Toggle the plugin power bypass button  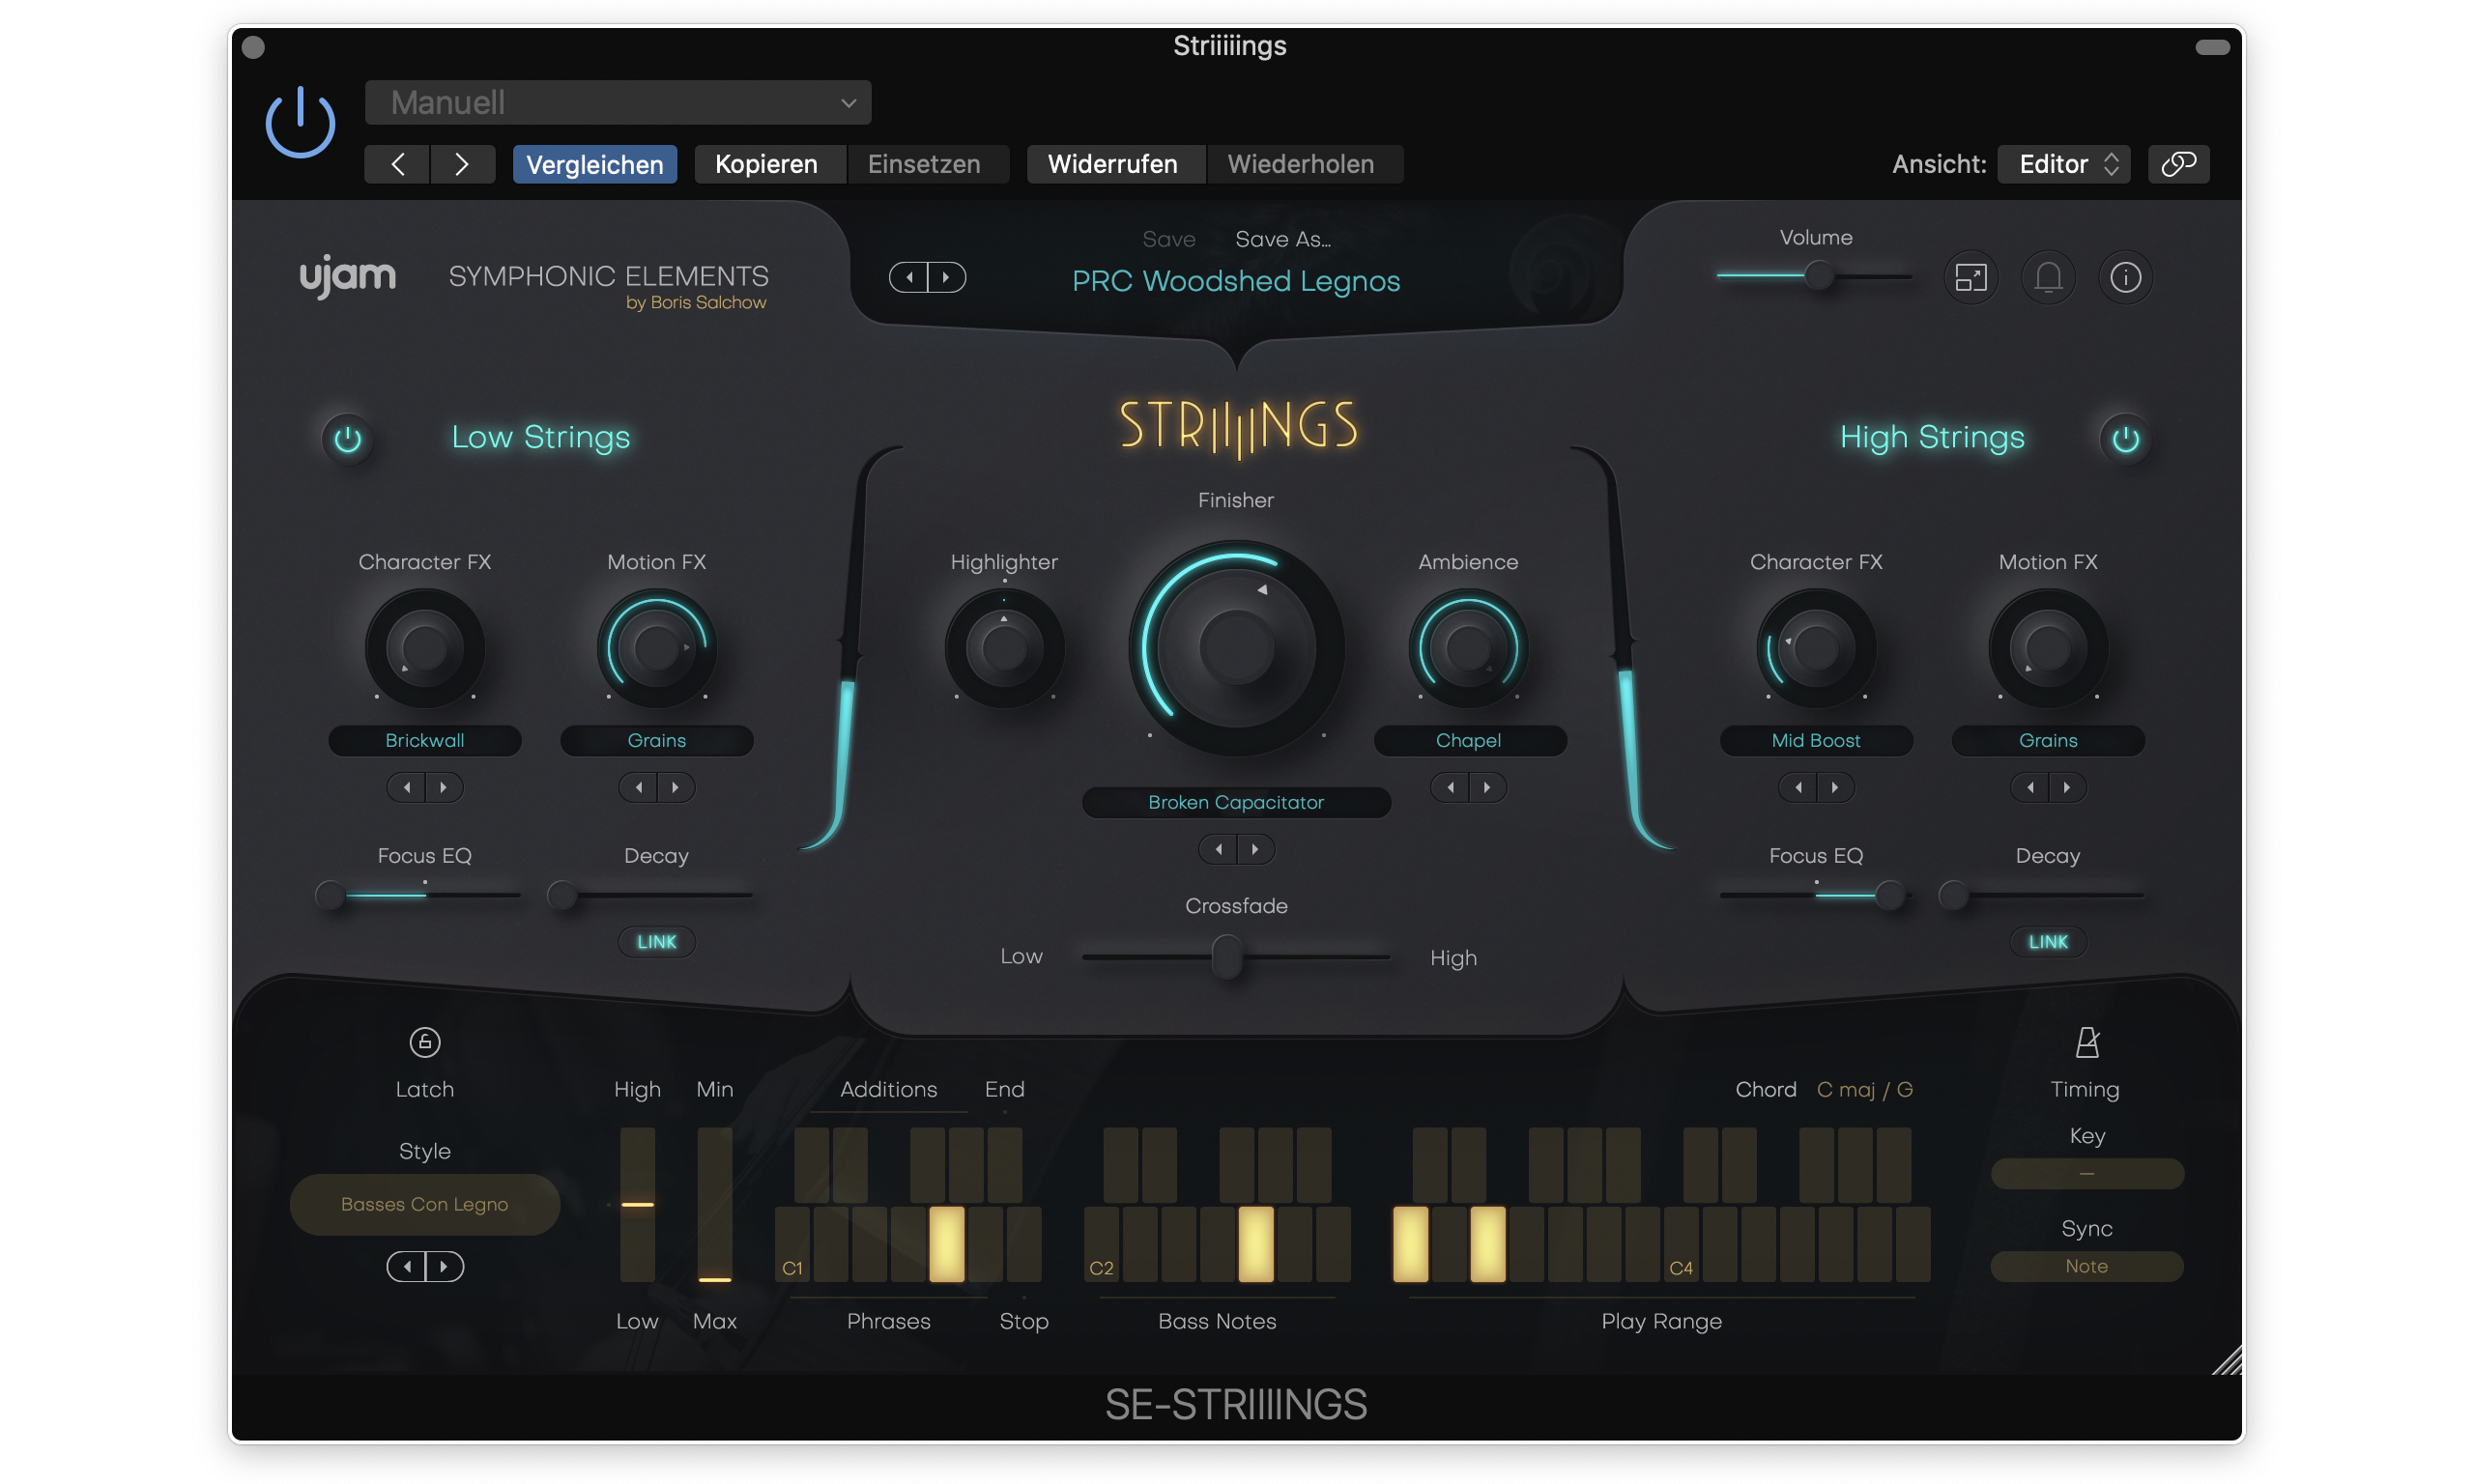pyautogui.click(x=299, y=122)
